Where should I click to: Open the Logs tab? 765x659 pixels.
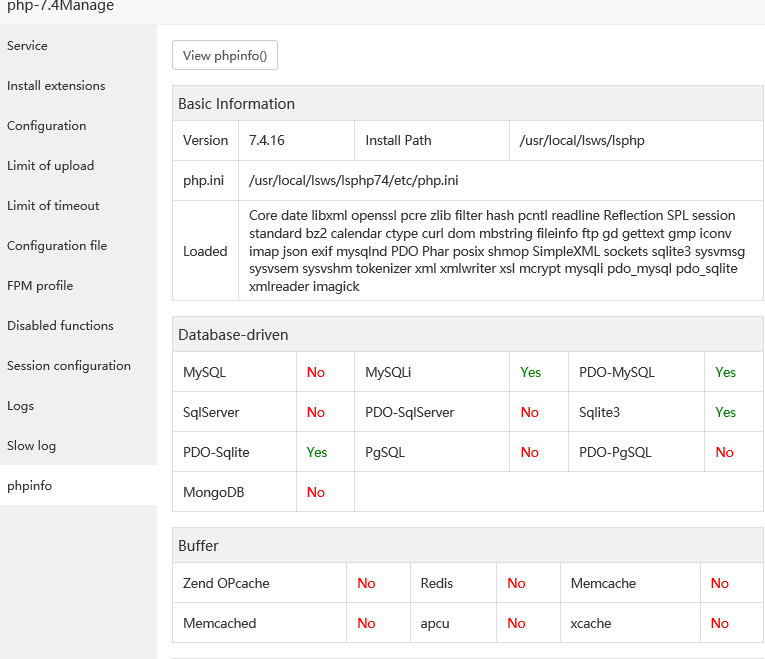tap(21, 406)
